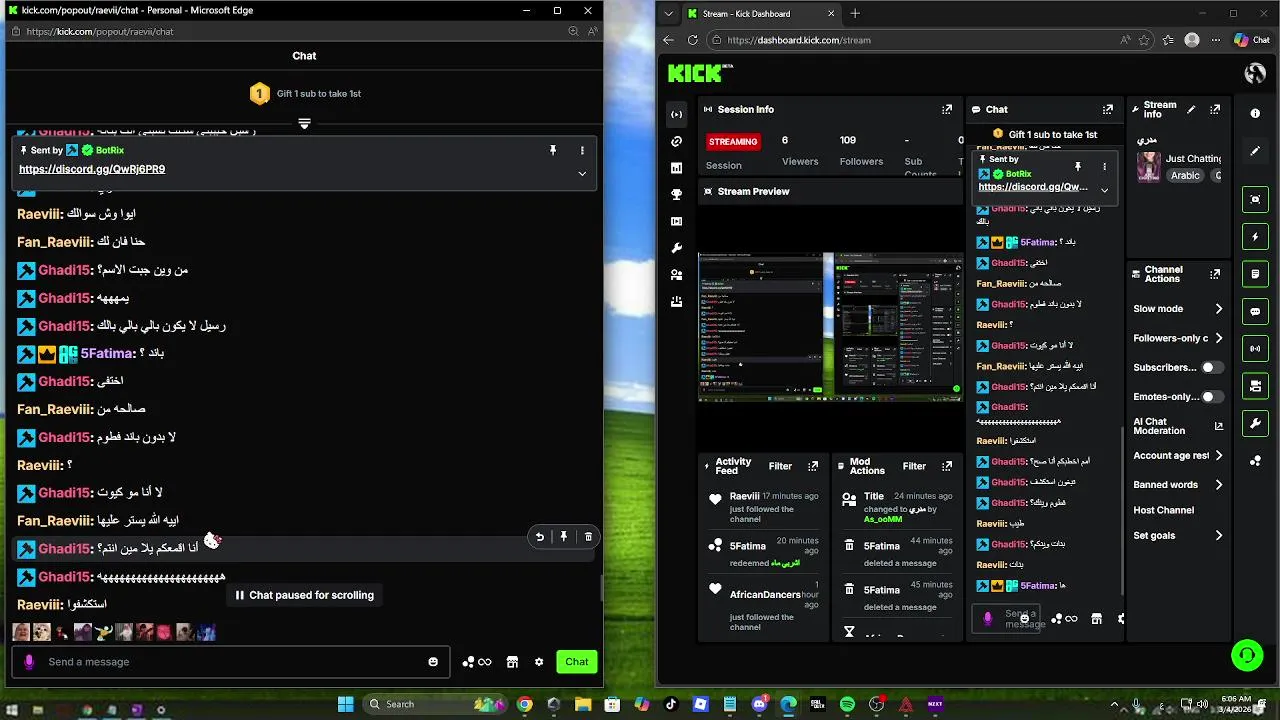Image resolution: width=1280 pixels, height=720 pixels.
Task: Click As_ooMM username in Mod Actions
Action: [x=883, y=519]
